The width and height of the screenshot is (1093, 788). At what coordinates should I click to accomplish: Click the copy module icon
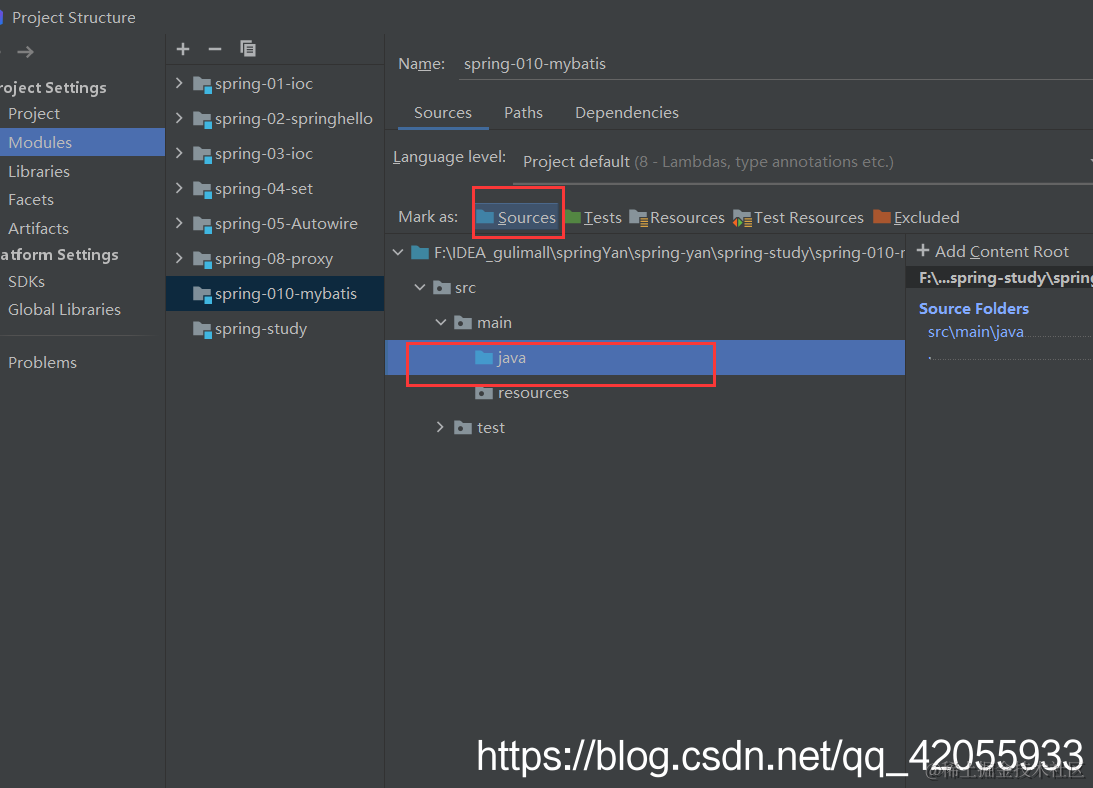247,49
